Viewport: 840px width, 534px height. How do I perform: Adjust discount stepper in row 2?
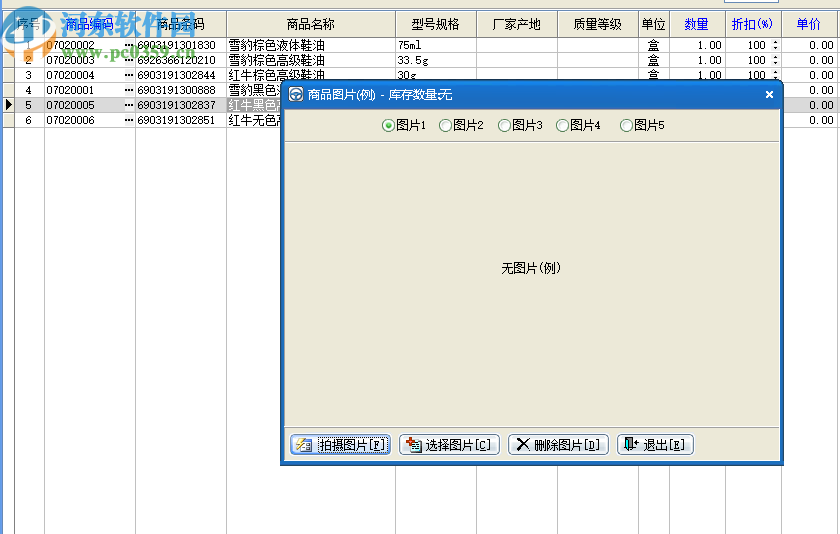(775, 60)
